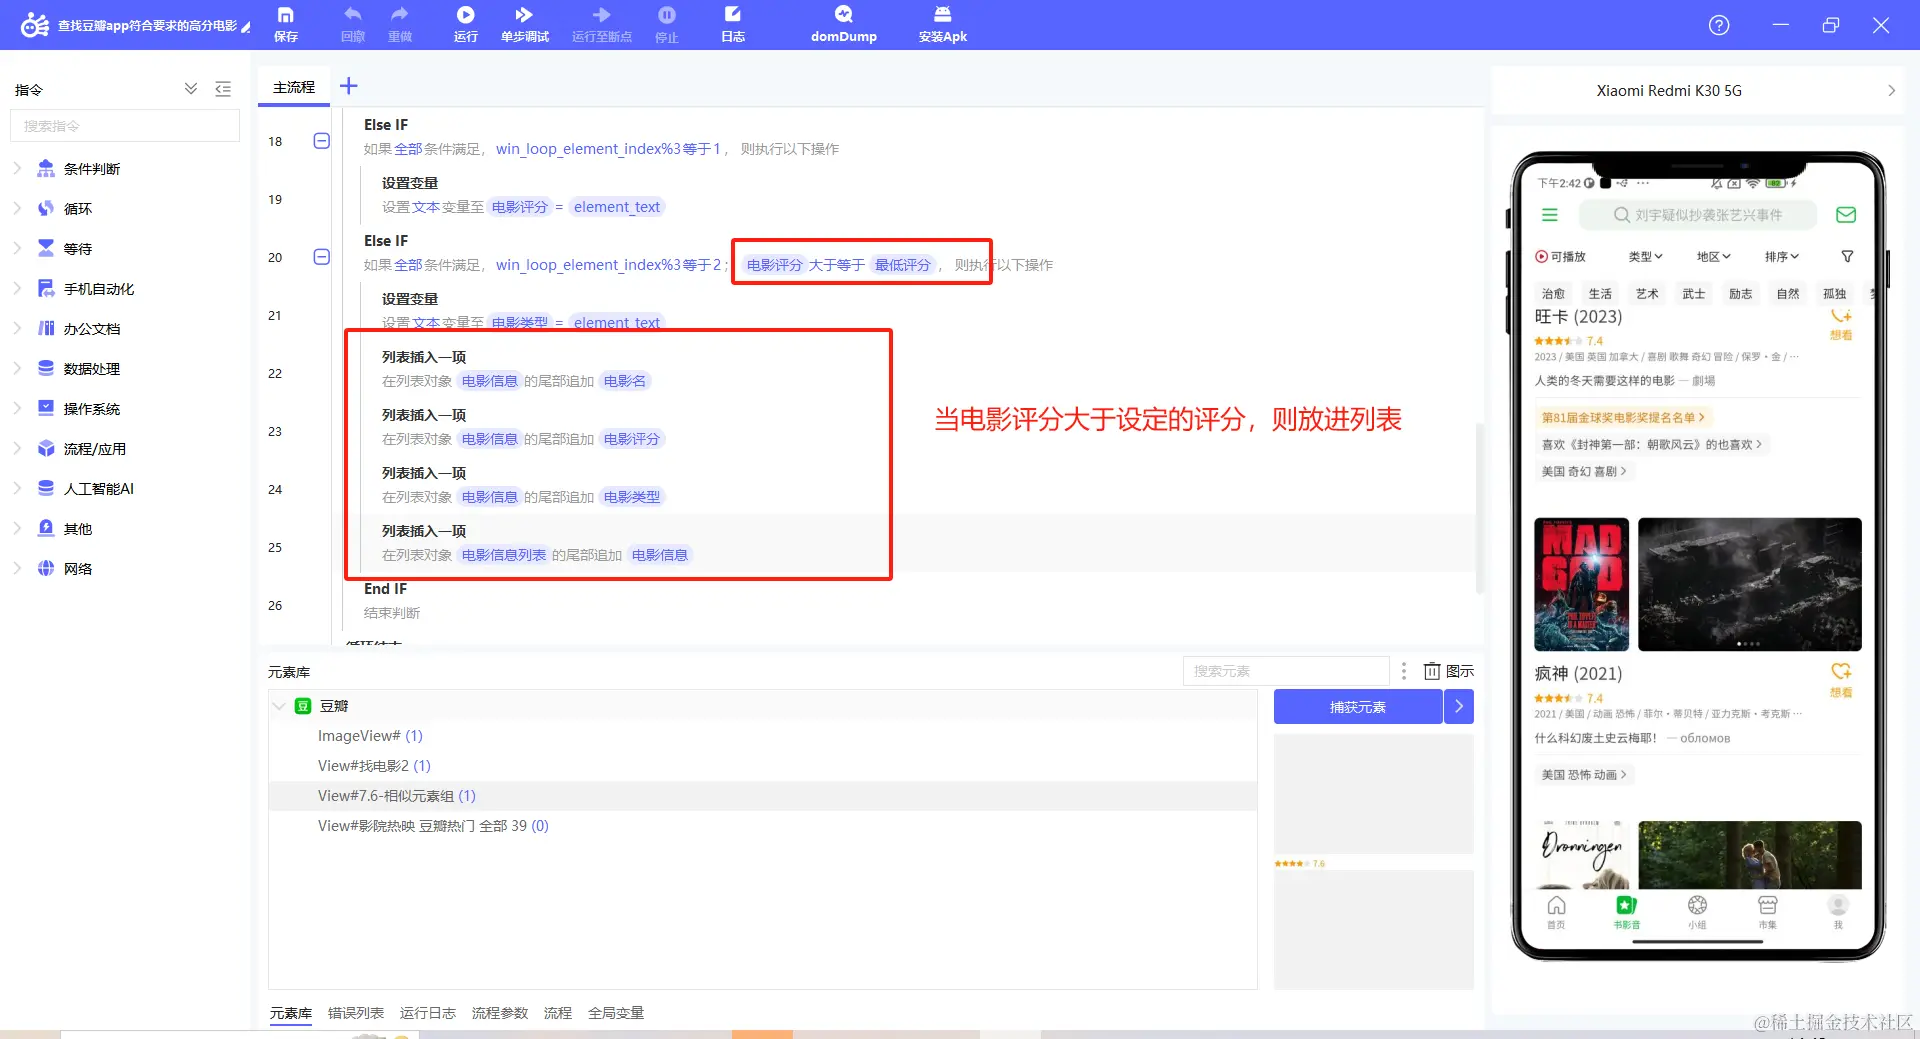1920x1039 pixels.
Task: Tap 书影音 tab icon in phone preview
Action: [x=1627, y=911]
